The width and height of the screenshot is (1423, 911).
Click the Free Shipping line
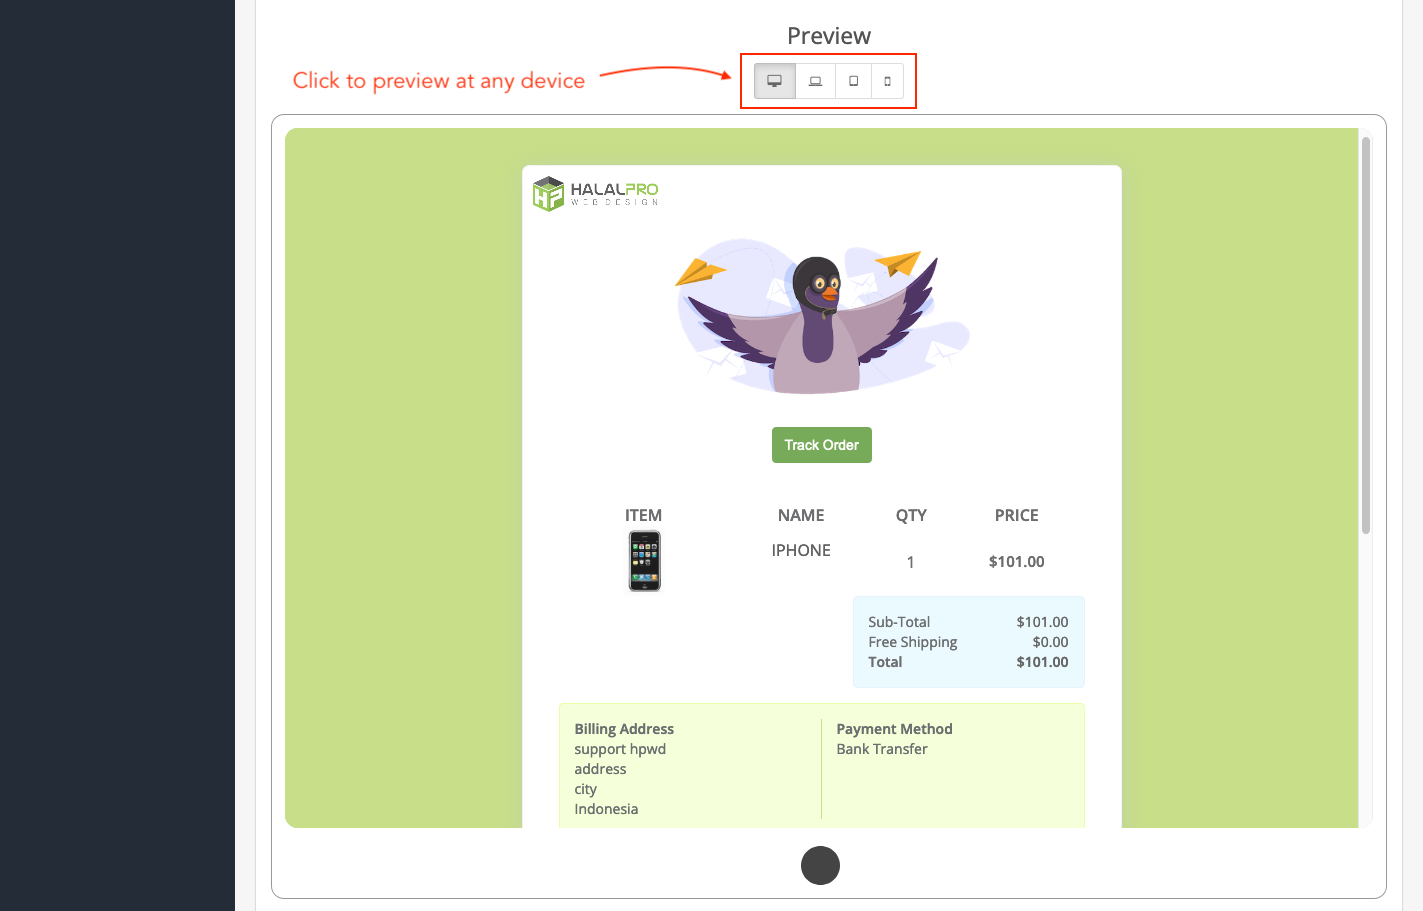pyautogui.click(x=912, y=642)
